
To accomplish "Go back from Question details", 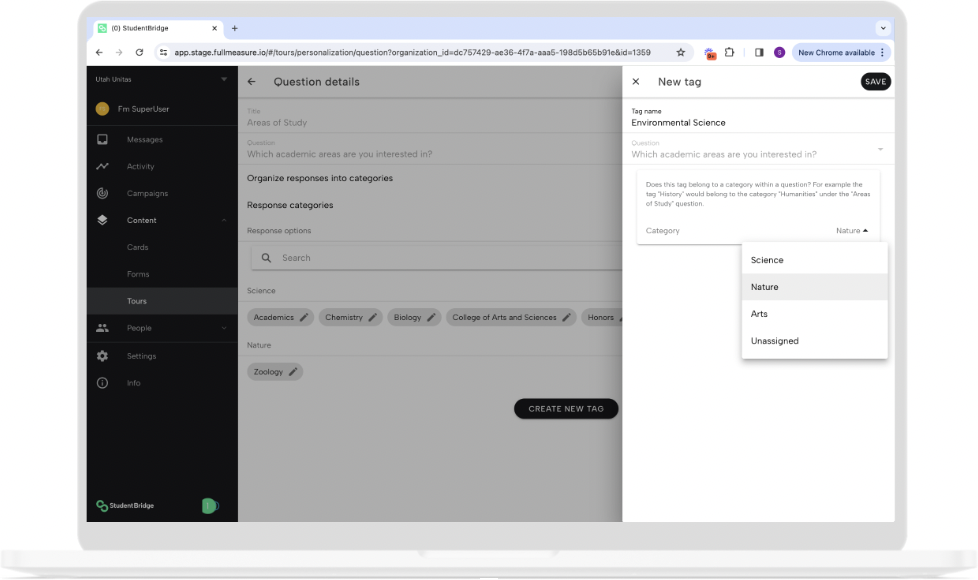I will tap(251, 82).
